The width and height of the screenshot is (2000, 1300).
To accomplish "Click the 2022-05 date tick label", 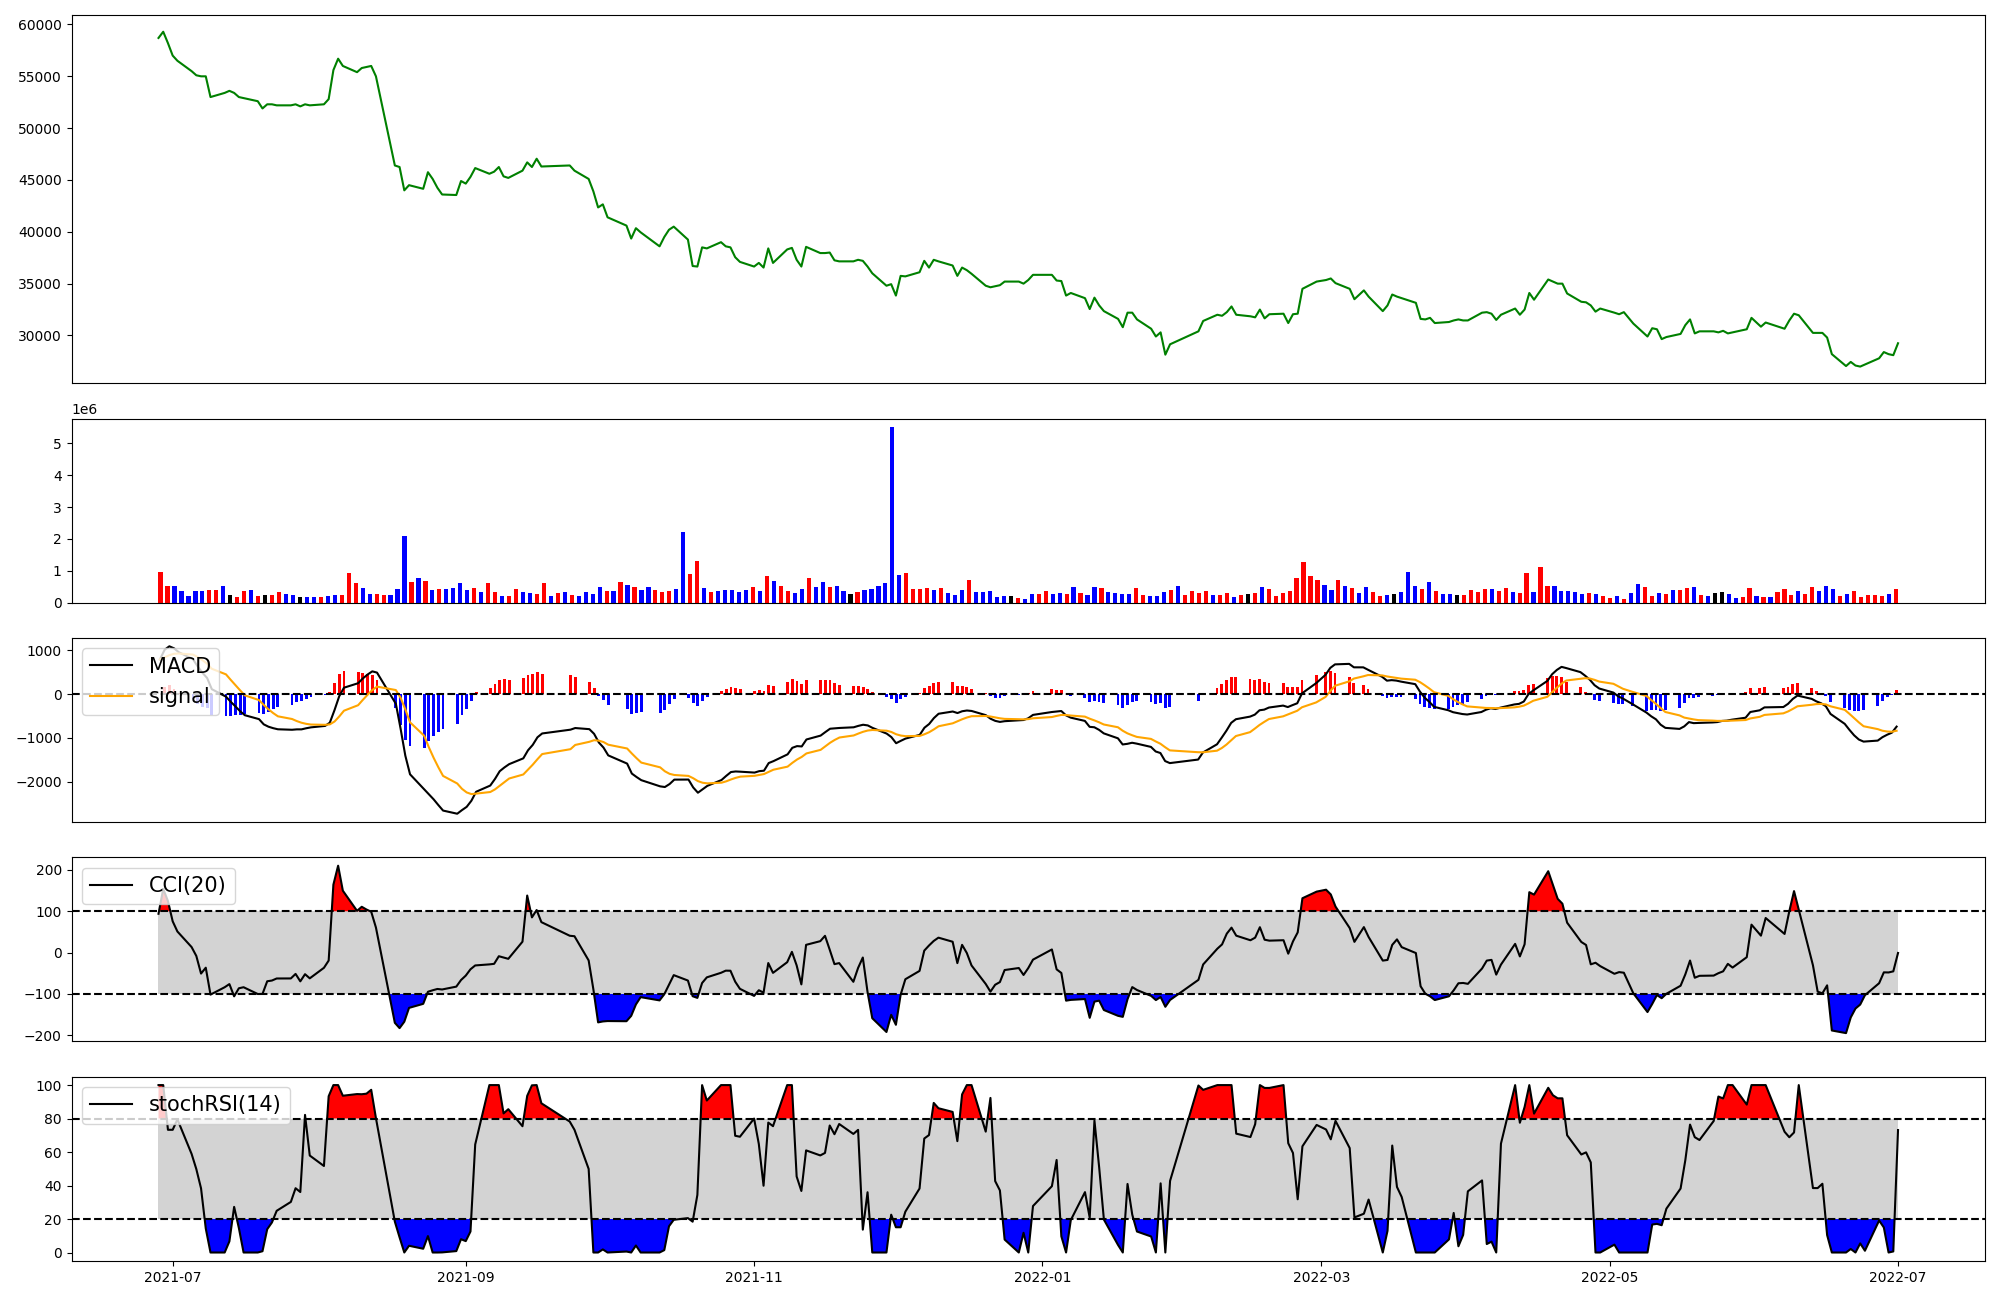I will (1610, 1277).
